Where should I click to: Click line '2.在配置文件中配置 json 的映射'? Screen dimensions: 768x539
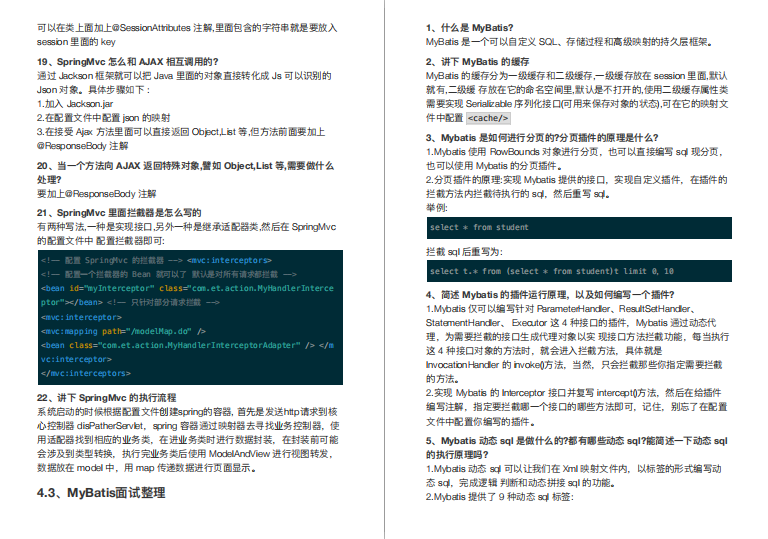pos(103,118)
